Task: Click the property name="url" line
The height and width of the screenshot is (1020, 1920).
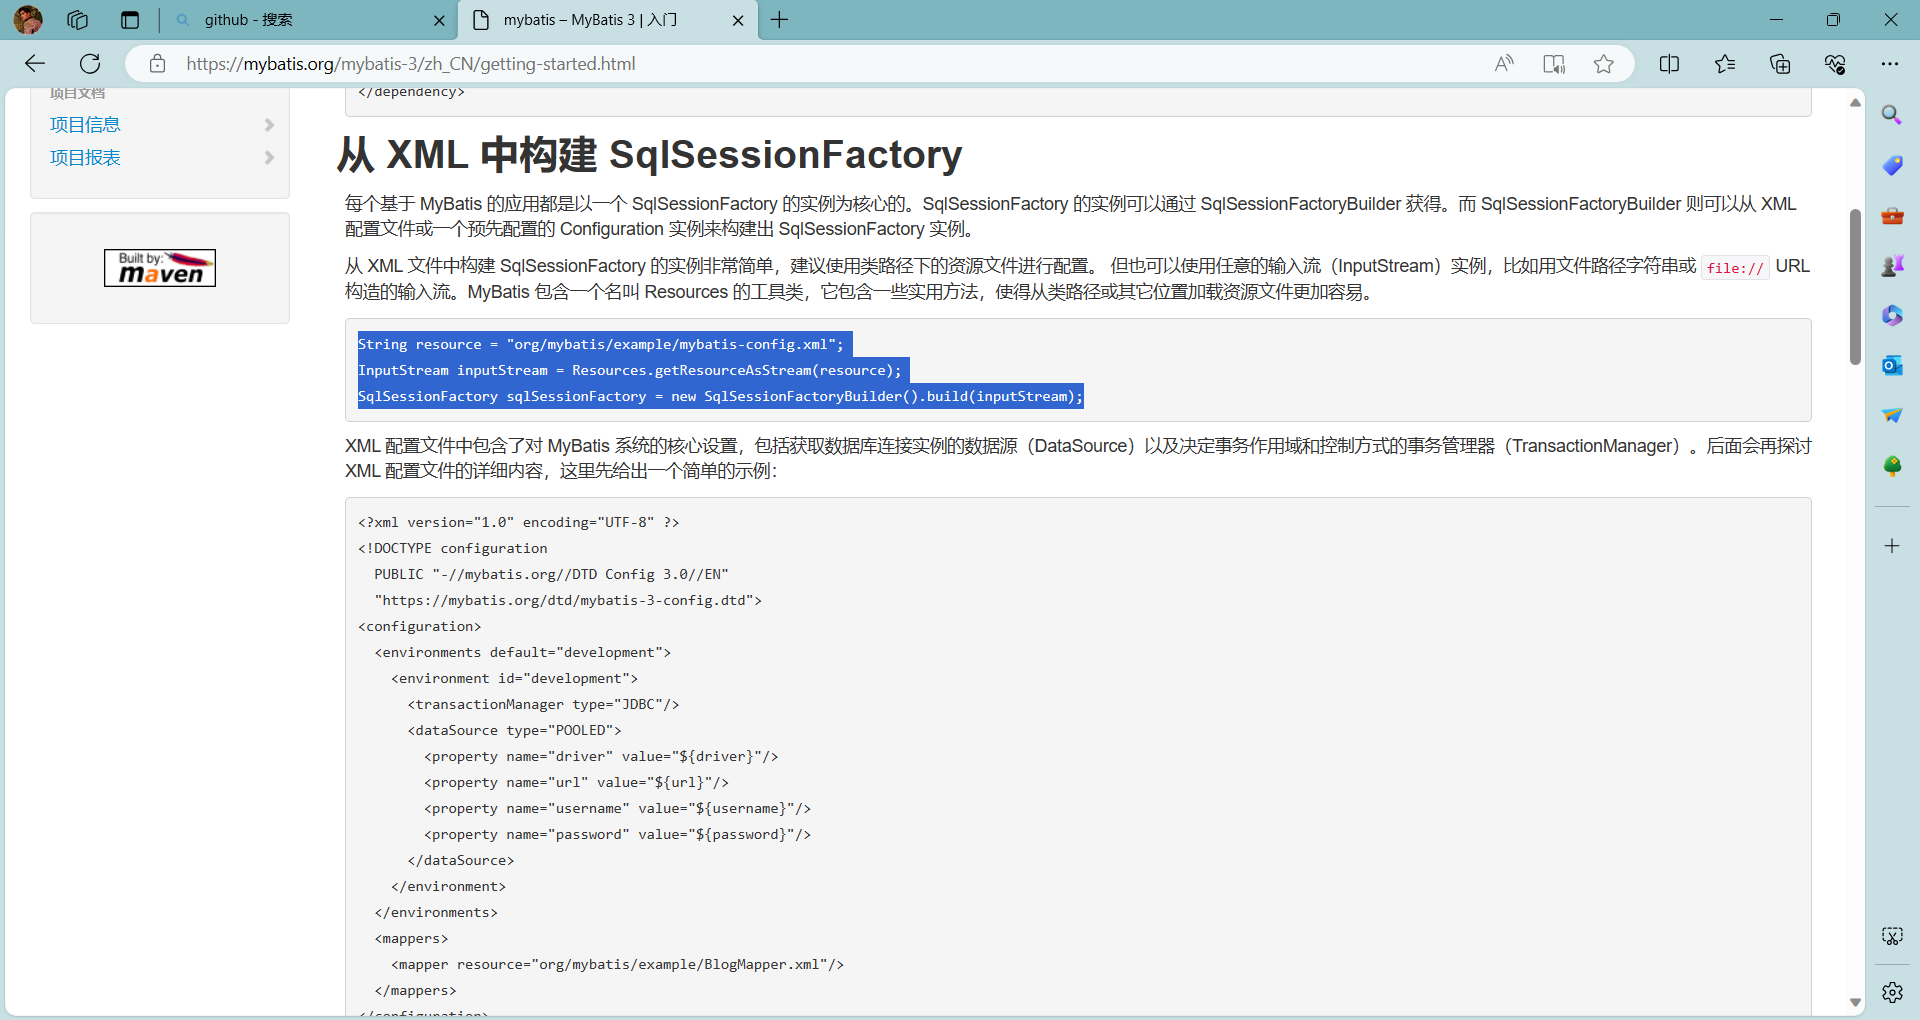Action: 577,782
